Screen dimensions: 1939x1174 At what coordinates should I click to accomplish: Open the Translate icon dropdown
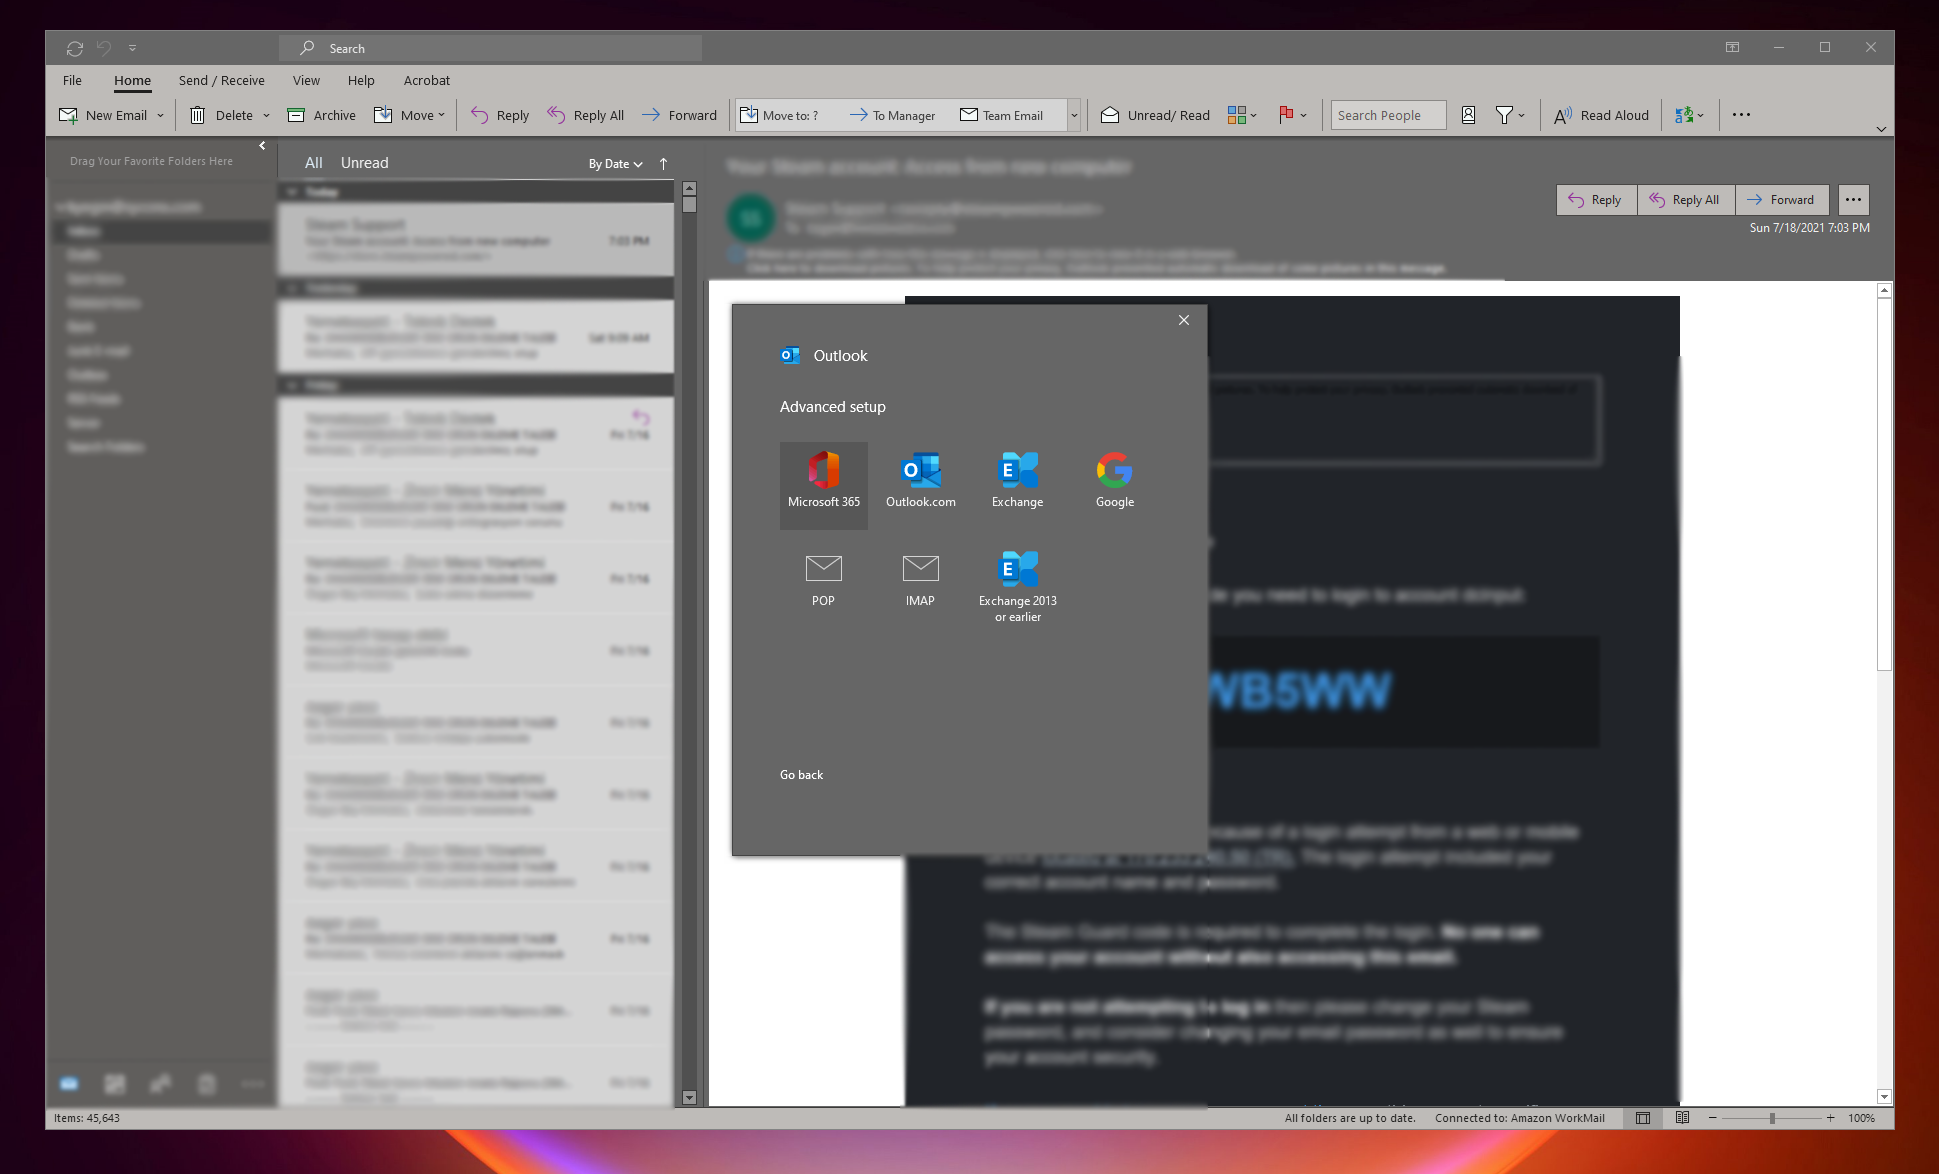coord(1689,115)
